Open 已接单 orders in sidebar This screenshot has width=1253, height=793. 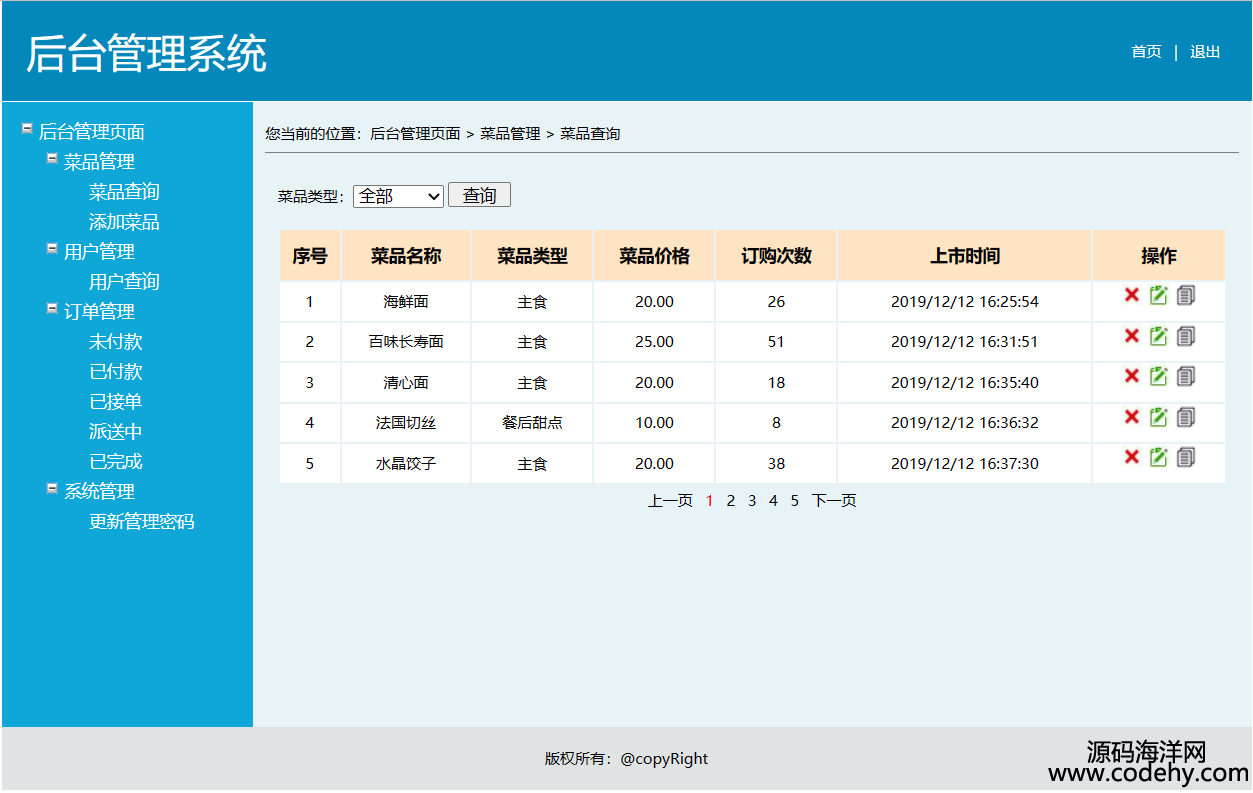[116, 402]
